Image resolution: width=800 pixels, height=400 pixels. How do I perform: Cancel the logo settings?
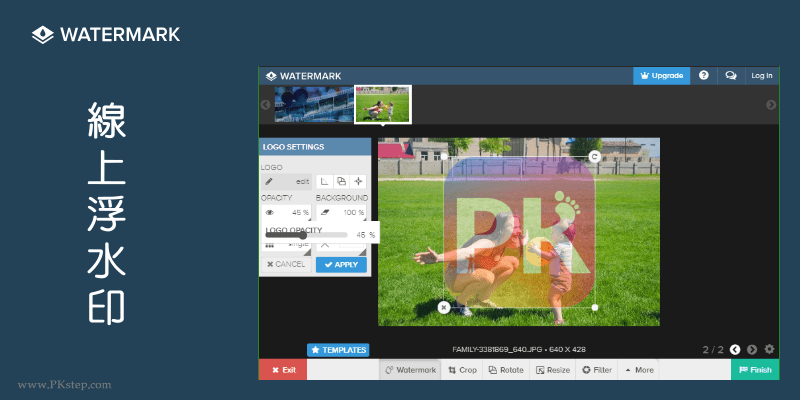(286, 264)
